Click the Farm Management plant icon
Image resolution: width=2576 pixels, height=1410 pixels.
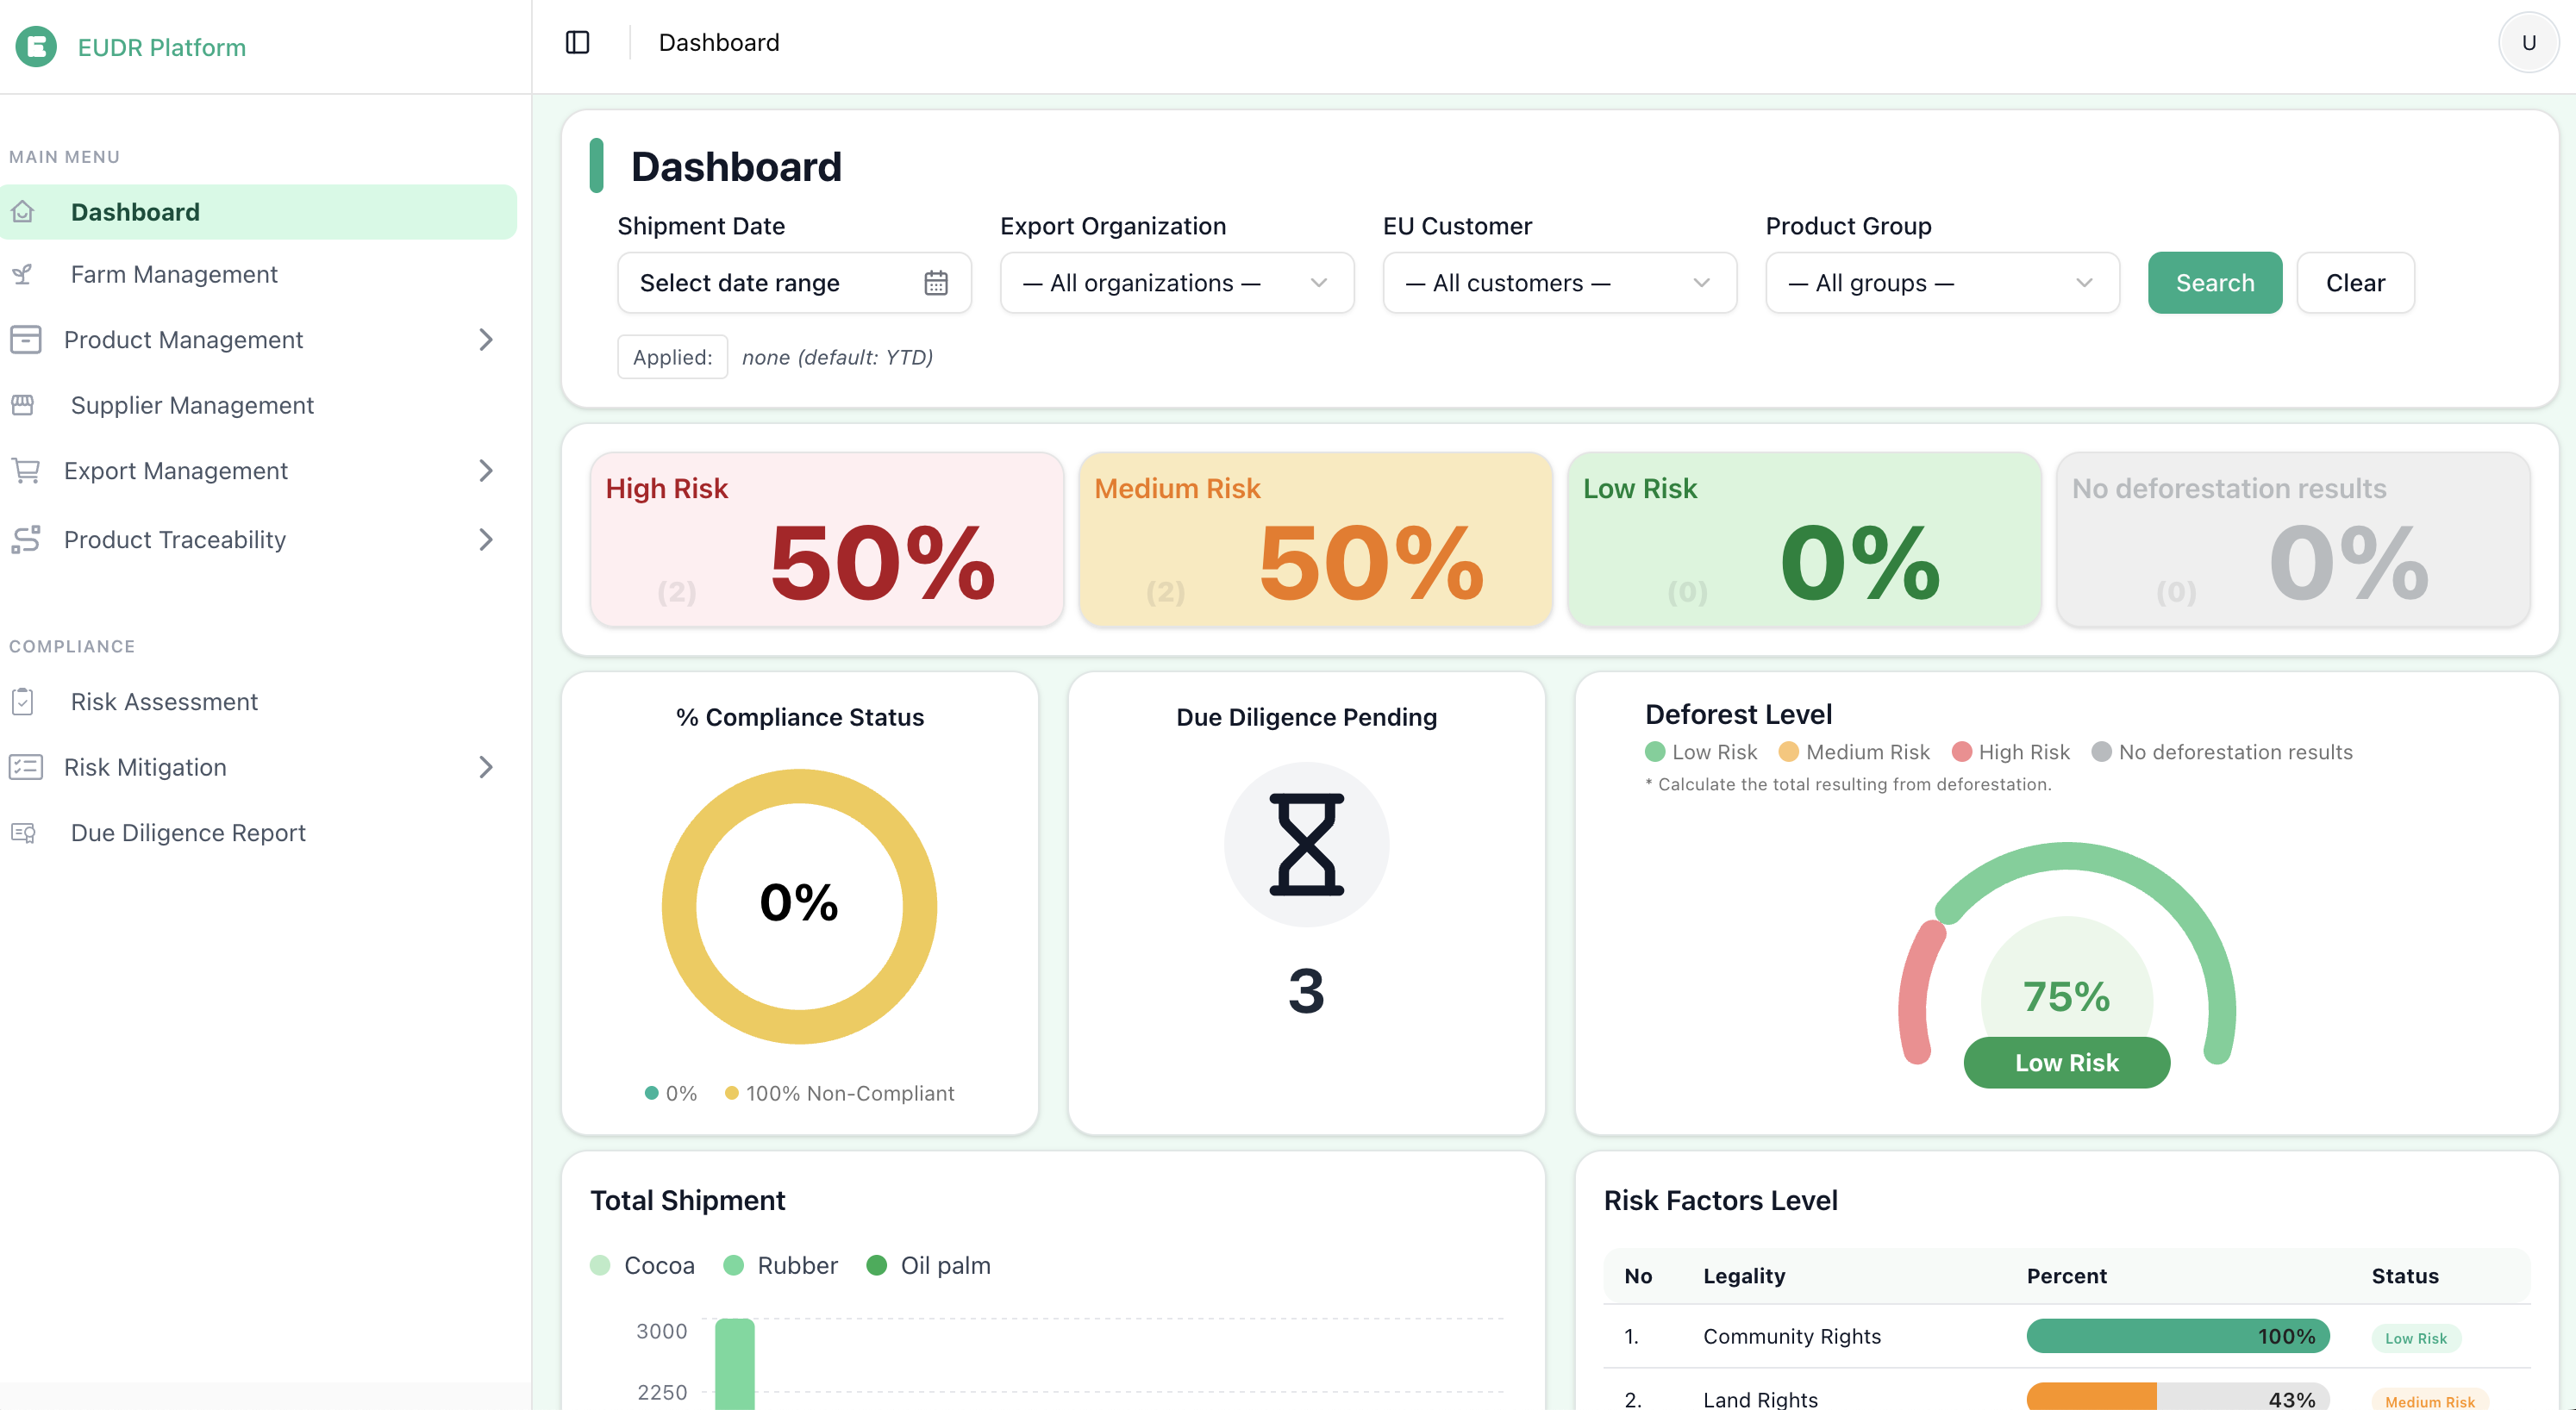click(23, 274)
